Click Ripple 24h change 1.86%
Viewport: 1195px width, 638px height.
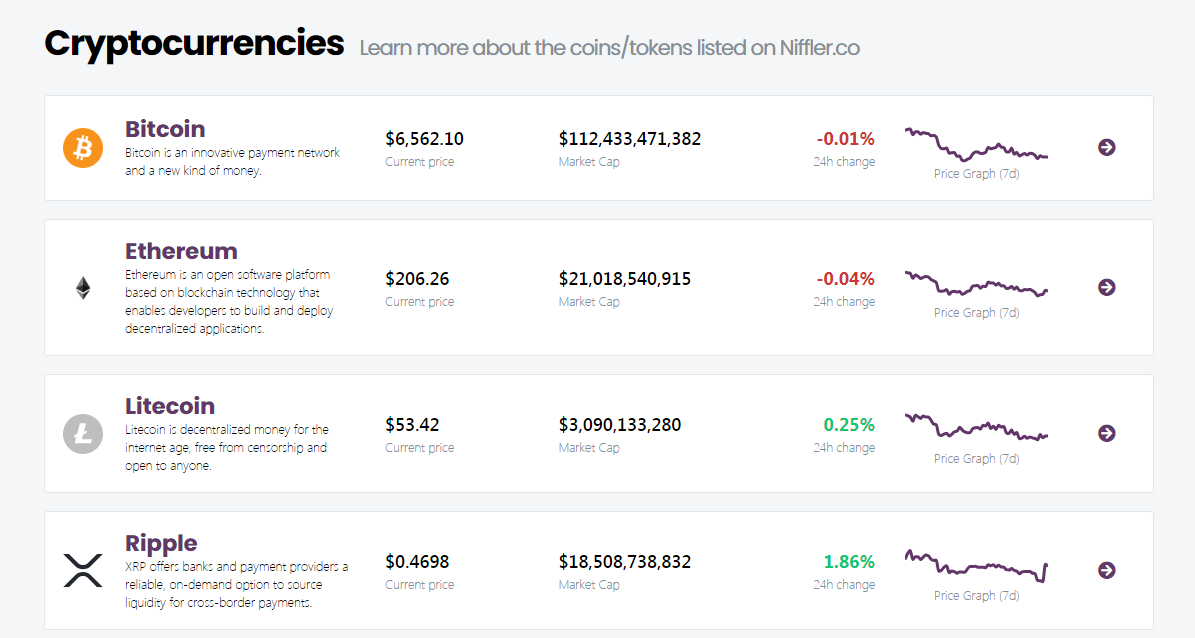pos(849,562)
